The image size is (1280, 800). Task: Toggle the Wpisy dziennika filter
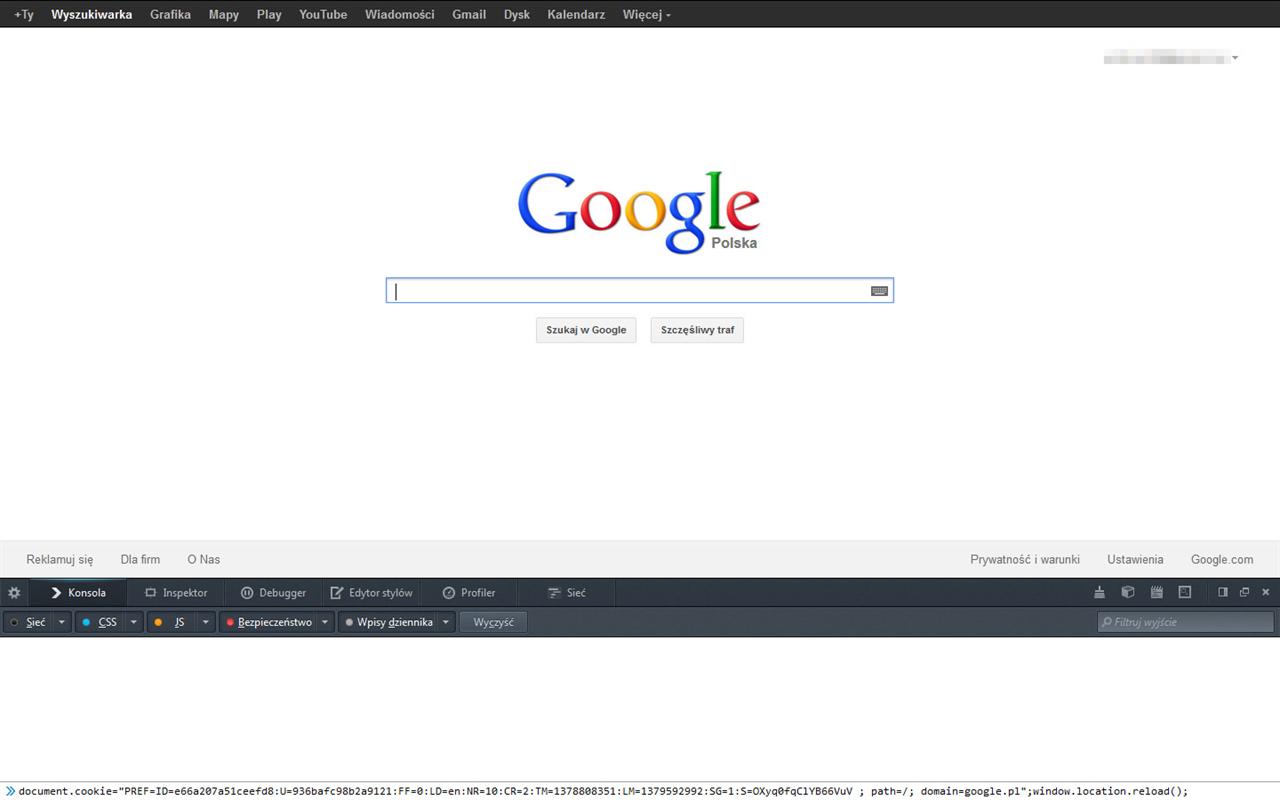388,622
